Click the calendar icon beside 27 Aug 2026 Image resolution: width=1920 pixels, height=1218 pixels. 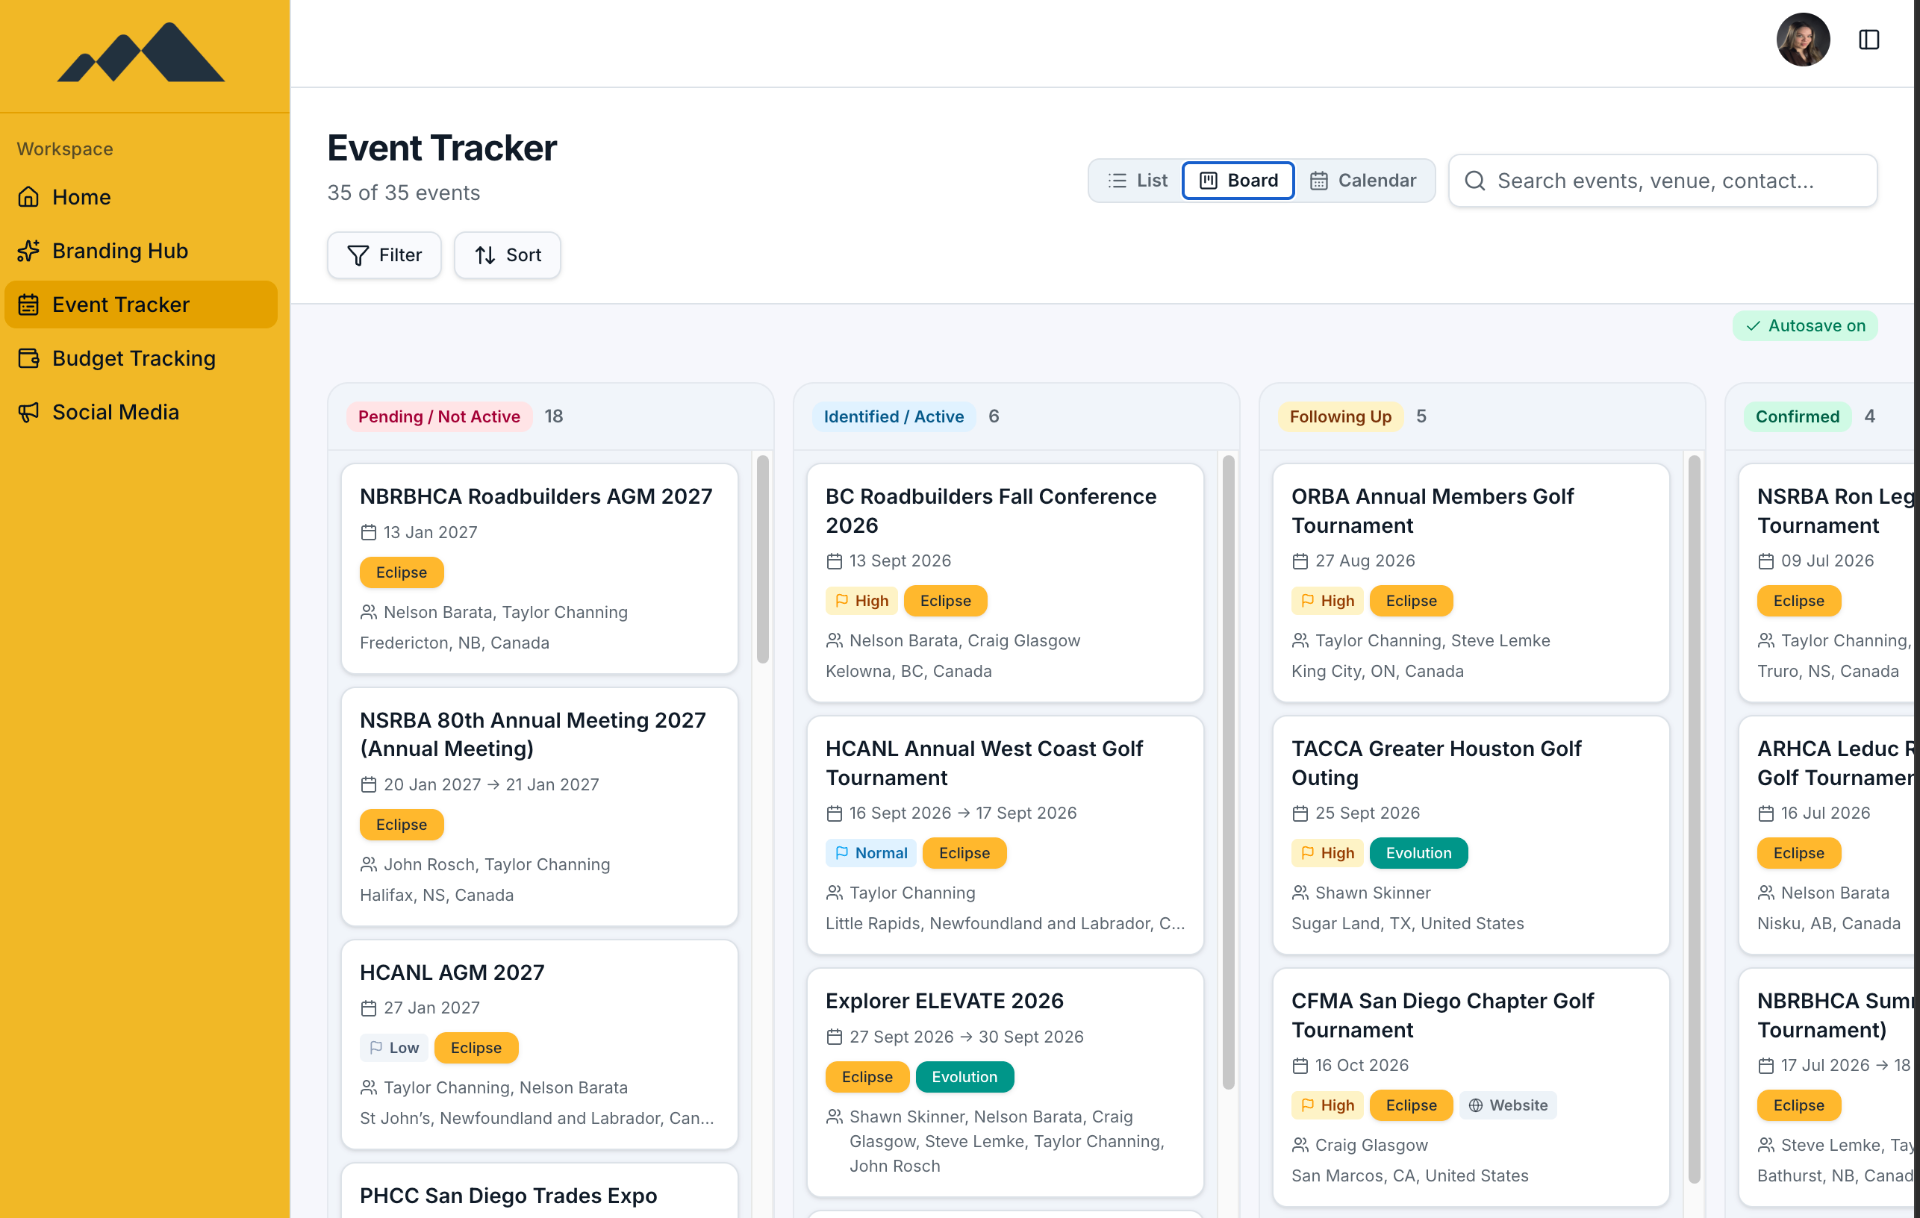point(1300,561)
